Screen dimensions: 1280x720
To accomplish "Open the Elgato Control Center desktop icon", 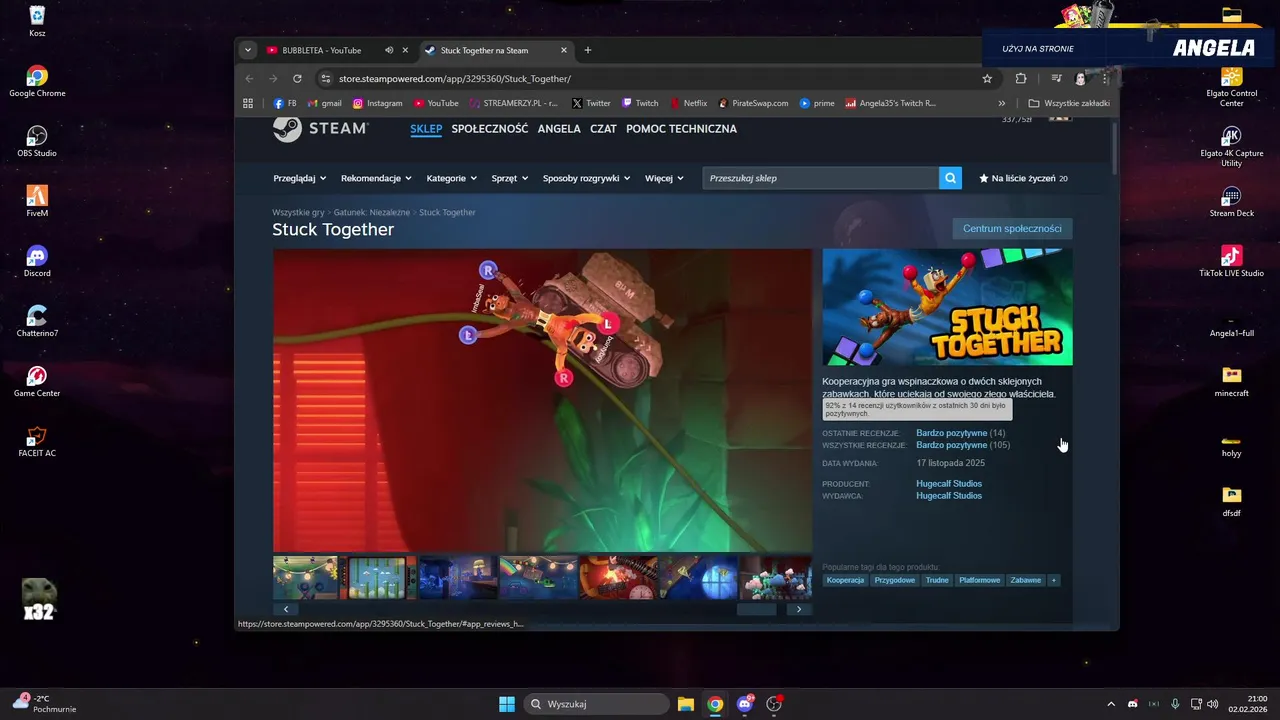I will tap(1232, 86).
